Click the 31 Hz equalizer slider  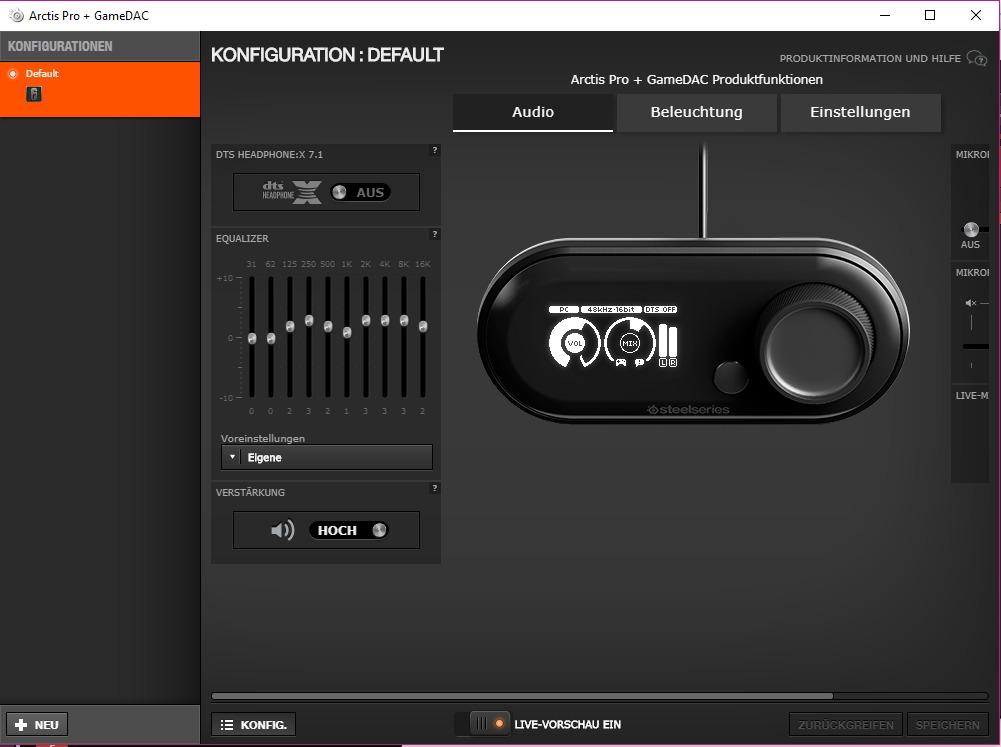(252, 338)
